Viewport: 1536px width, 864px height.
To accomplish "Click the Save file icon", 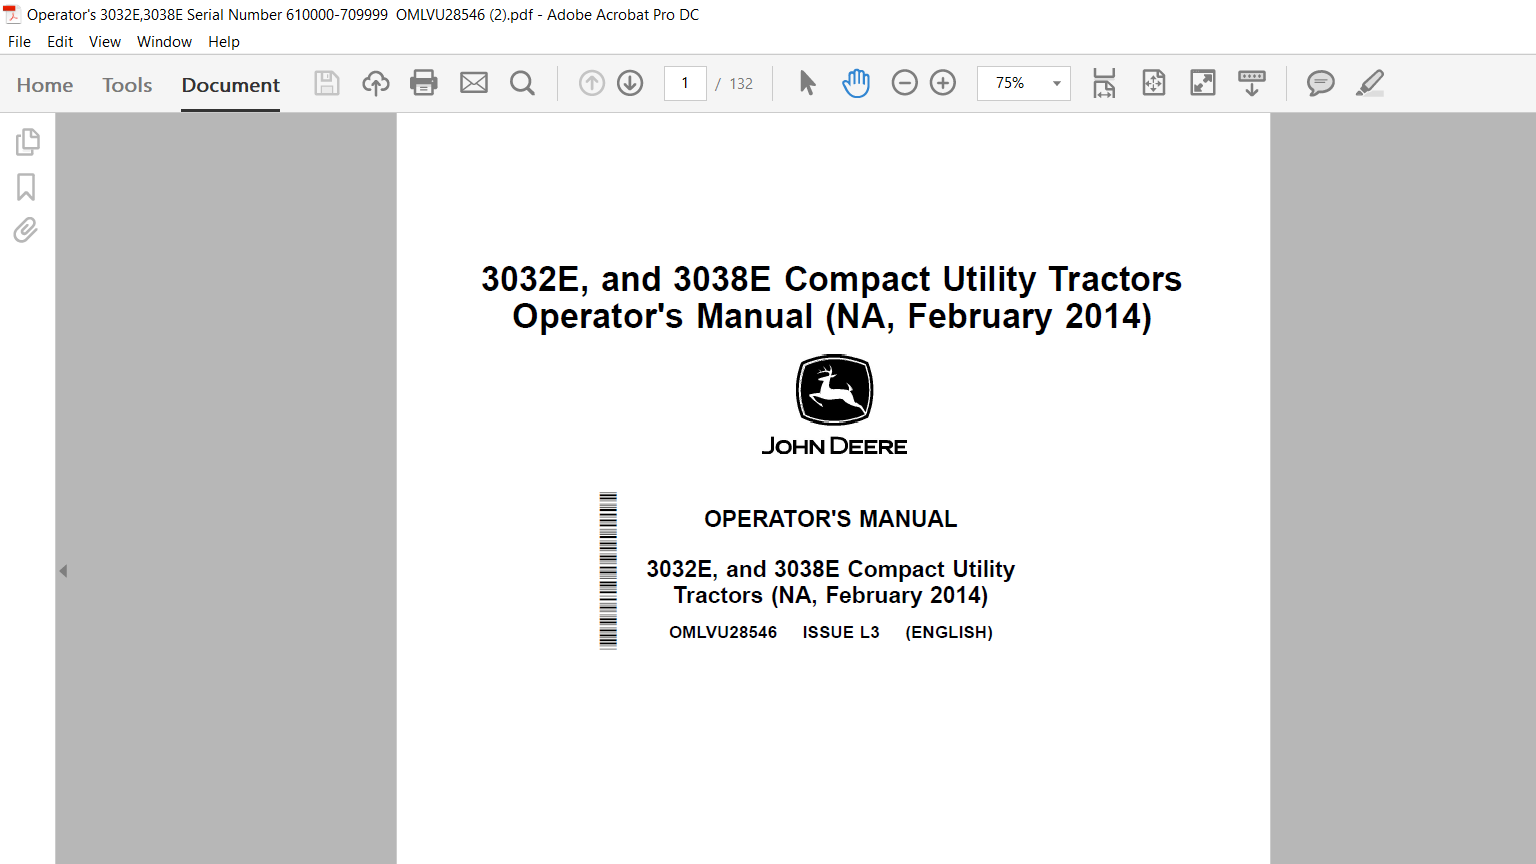I will [x=327, y=83].
